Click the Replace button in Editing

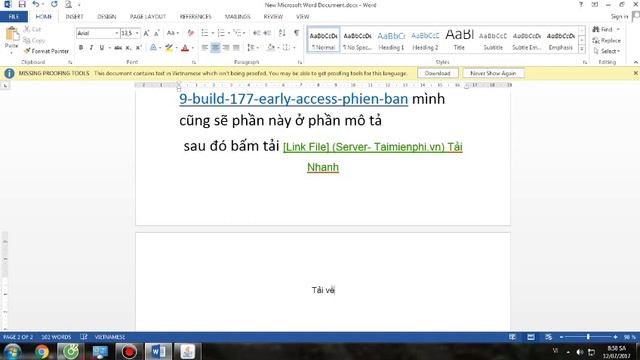(607, 40)
